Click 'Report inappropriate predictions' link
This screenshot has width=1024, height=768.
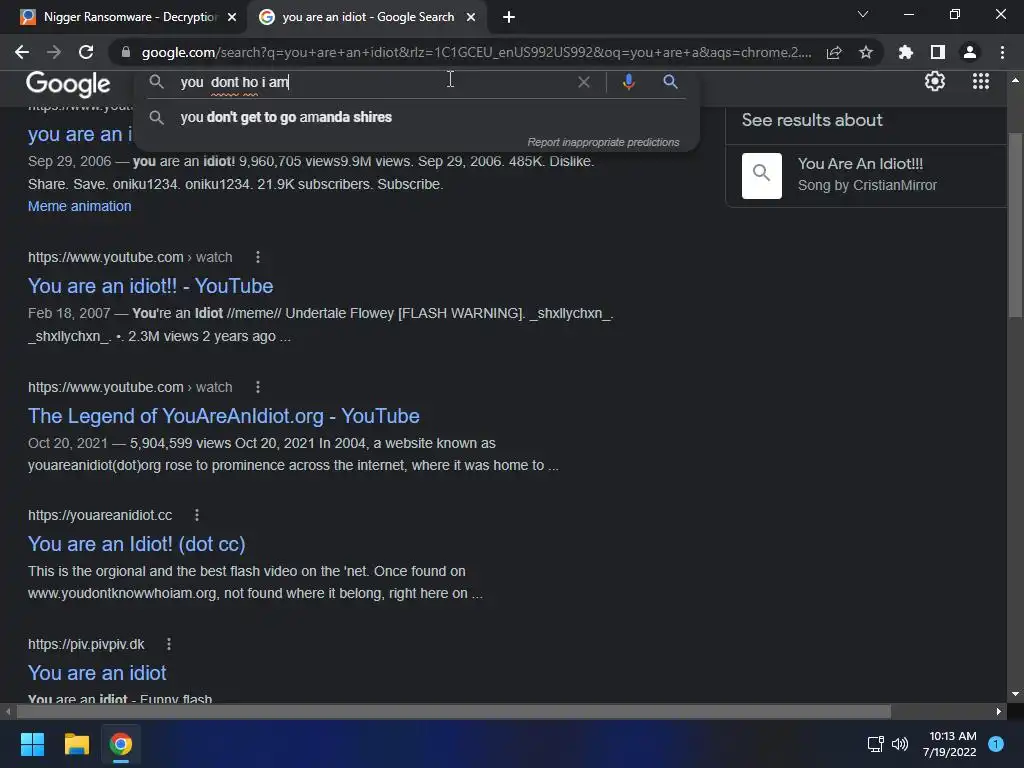tap(603, 142)
